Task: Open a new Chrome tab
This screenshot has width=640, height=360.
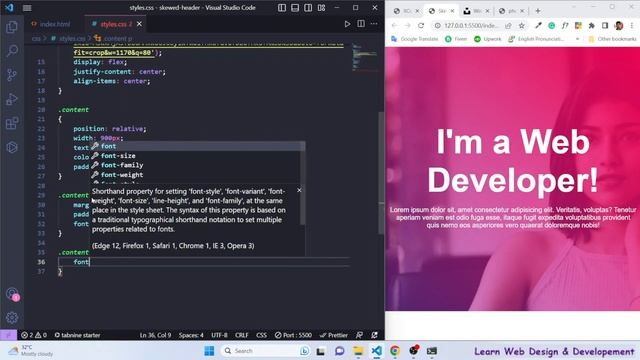Action: 538,11
